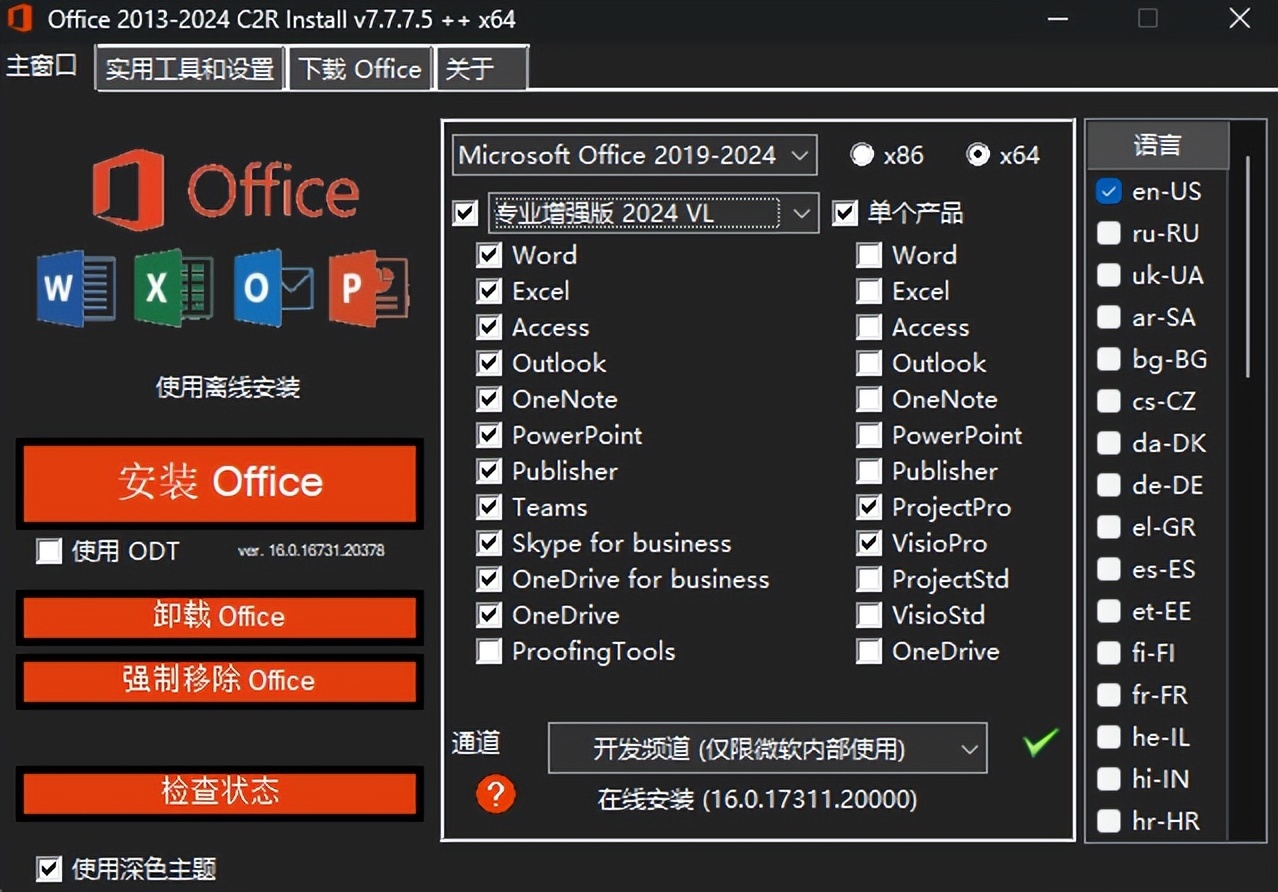Check the es-ES language checkbox
The image size is (1278, 892).
pyautogui.click(x=1109, y=569)
